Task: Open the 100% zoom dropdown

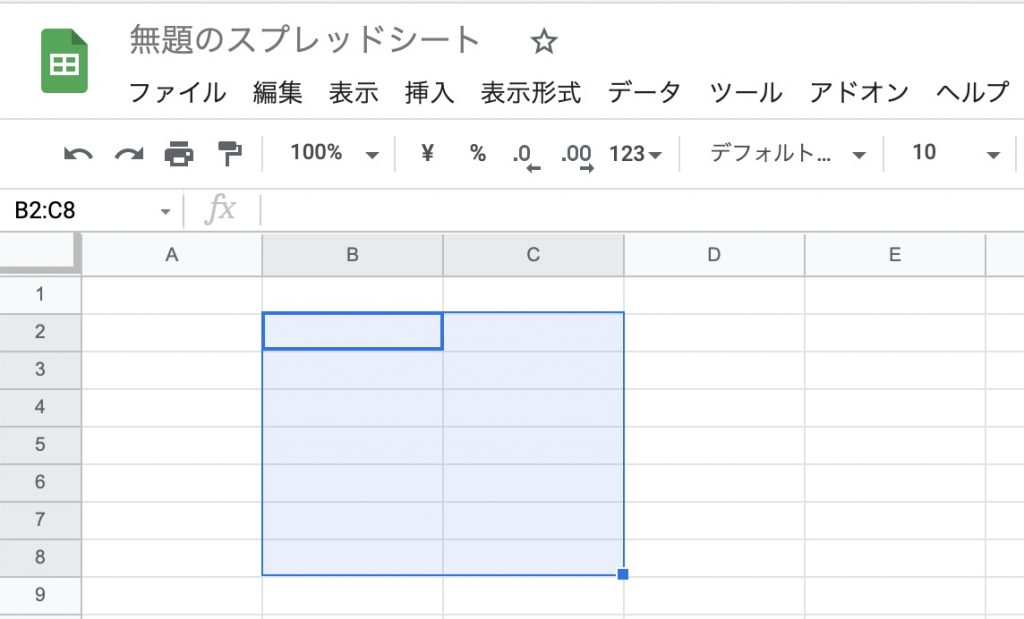Action: point(334,153)
